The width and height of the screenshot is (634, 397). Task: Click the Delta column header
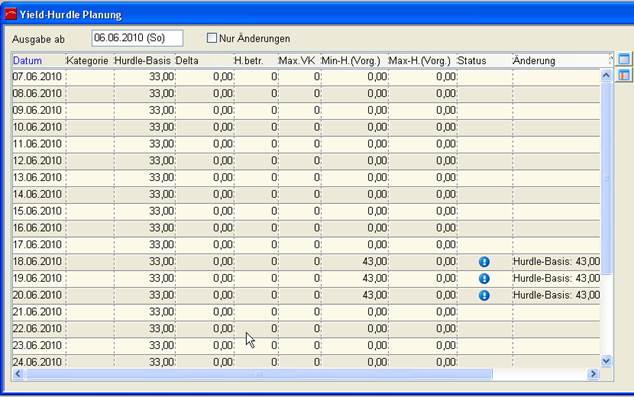204,61
